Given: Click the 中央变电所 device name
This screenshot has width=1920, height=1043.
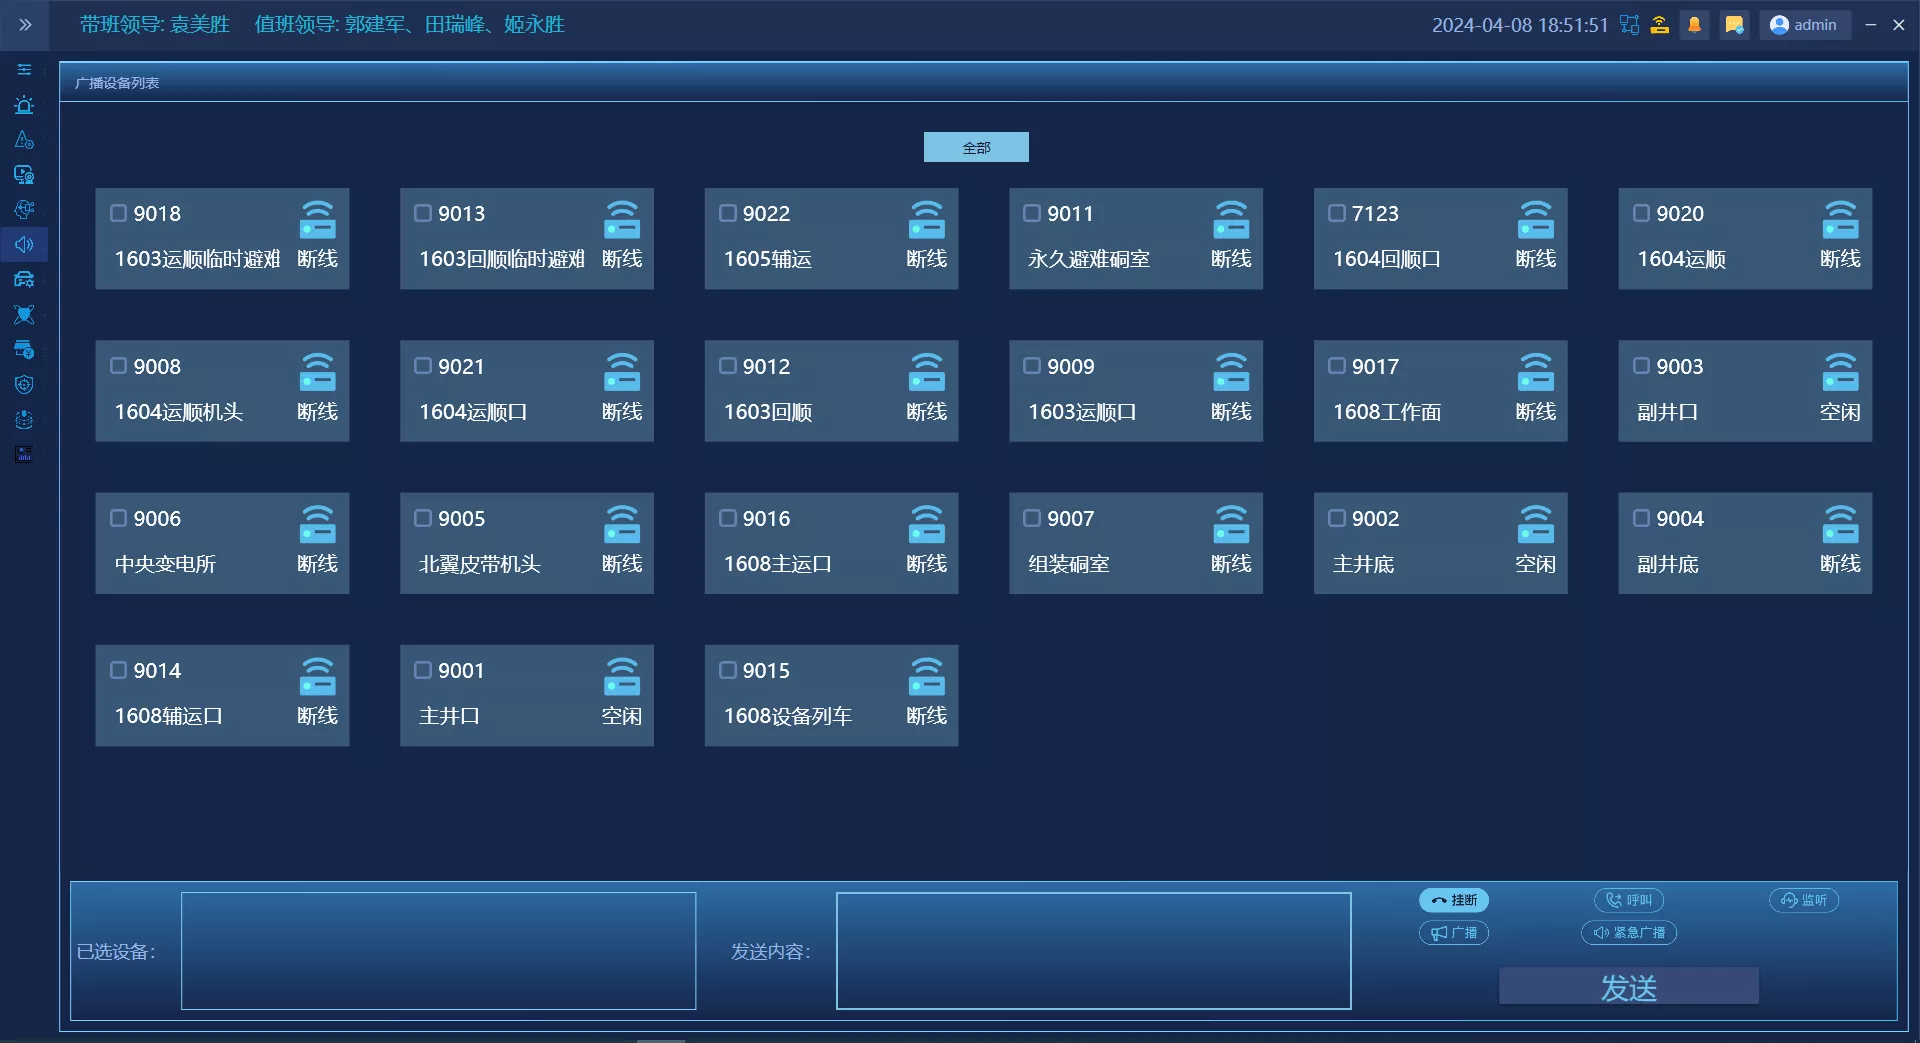Looking at the screenshot, I should coord(165,564).
